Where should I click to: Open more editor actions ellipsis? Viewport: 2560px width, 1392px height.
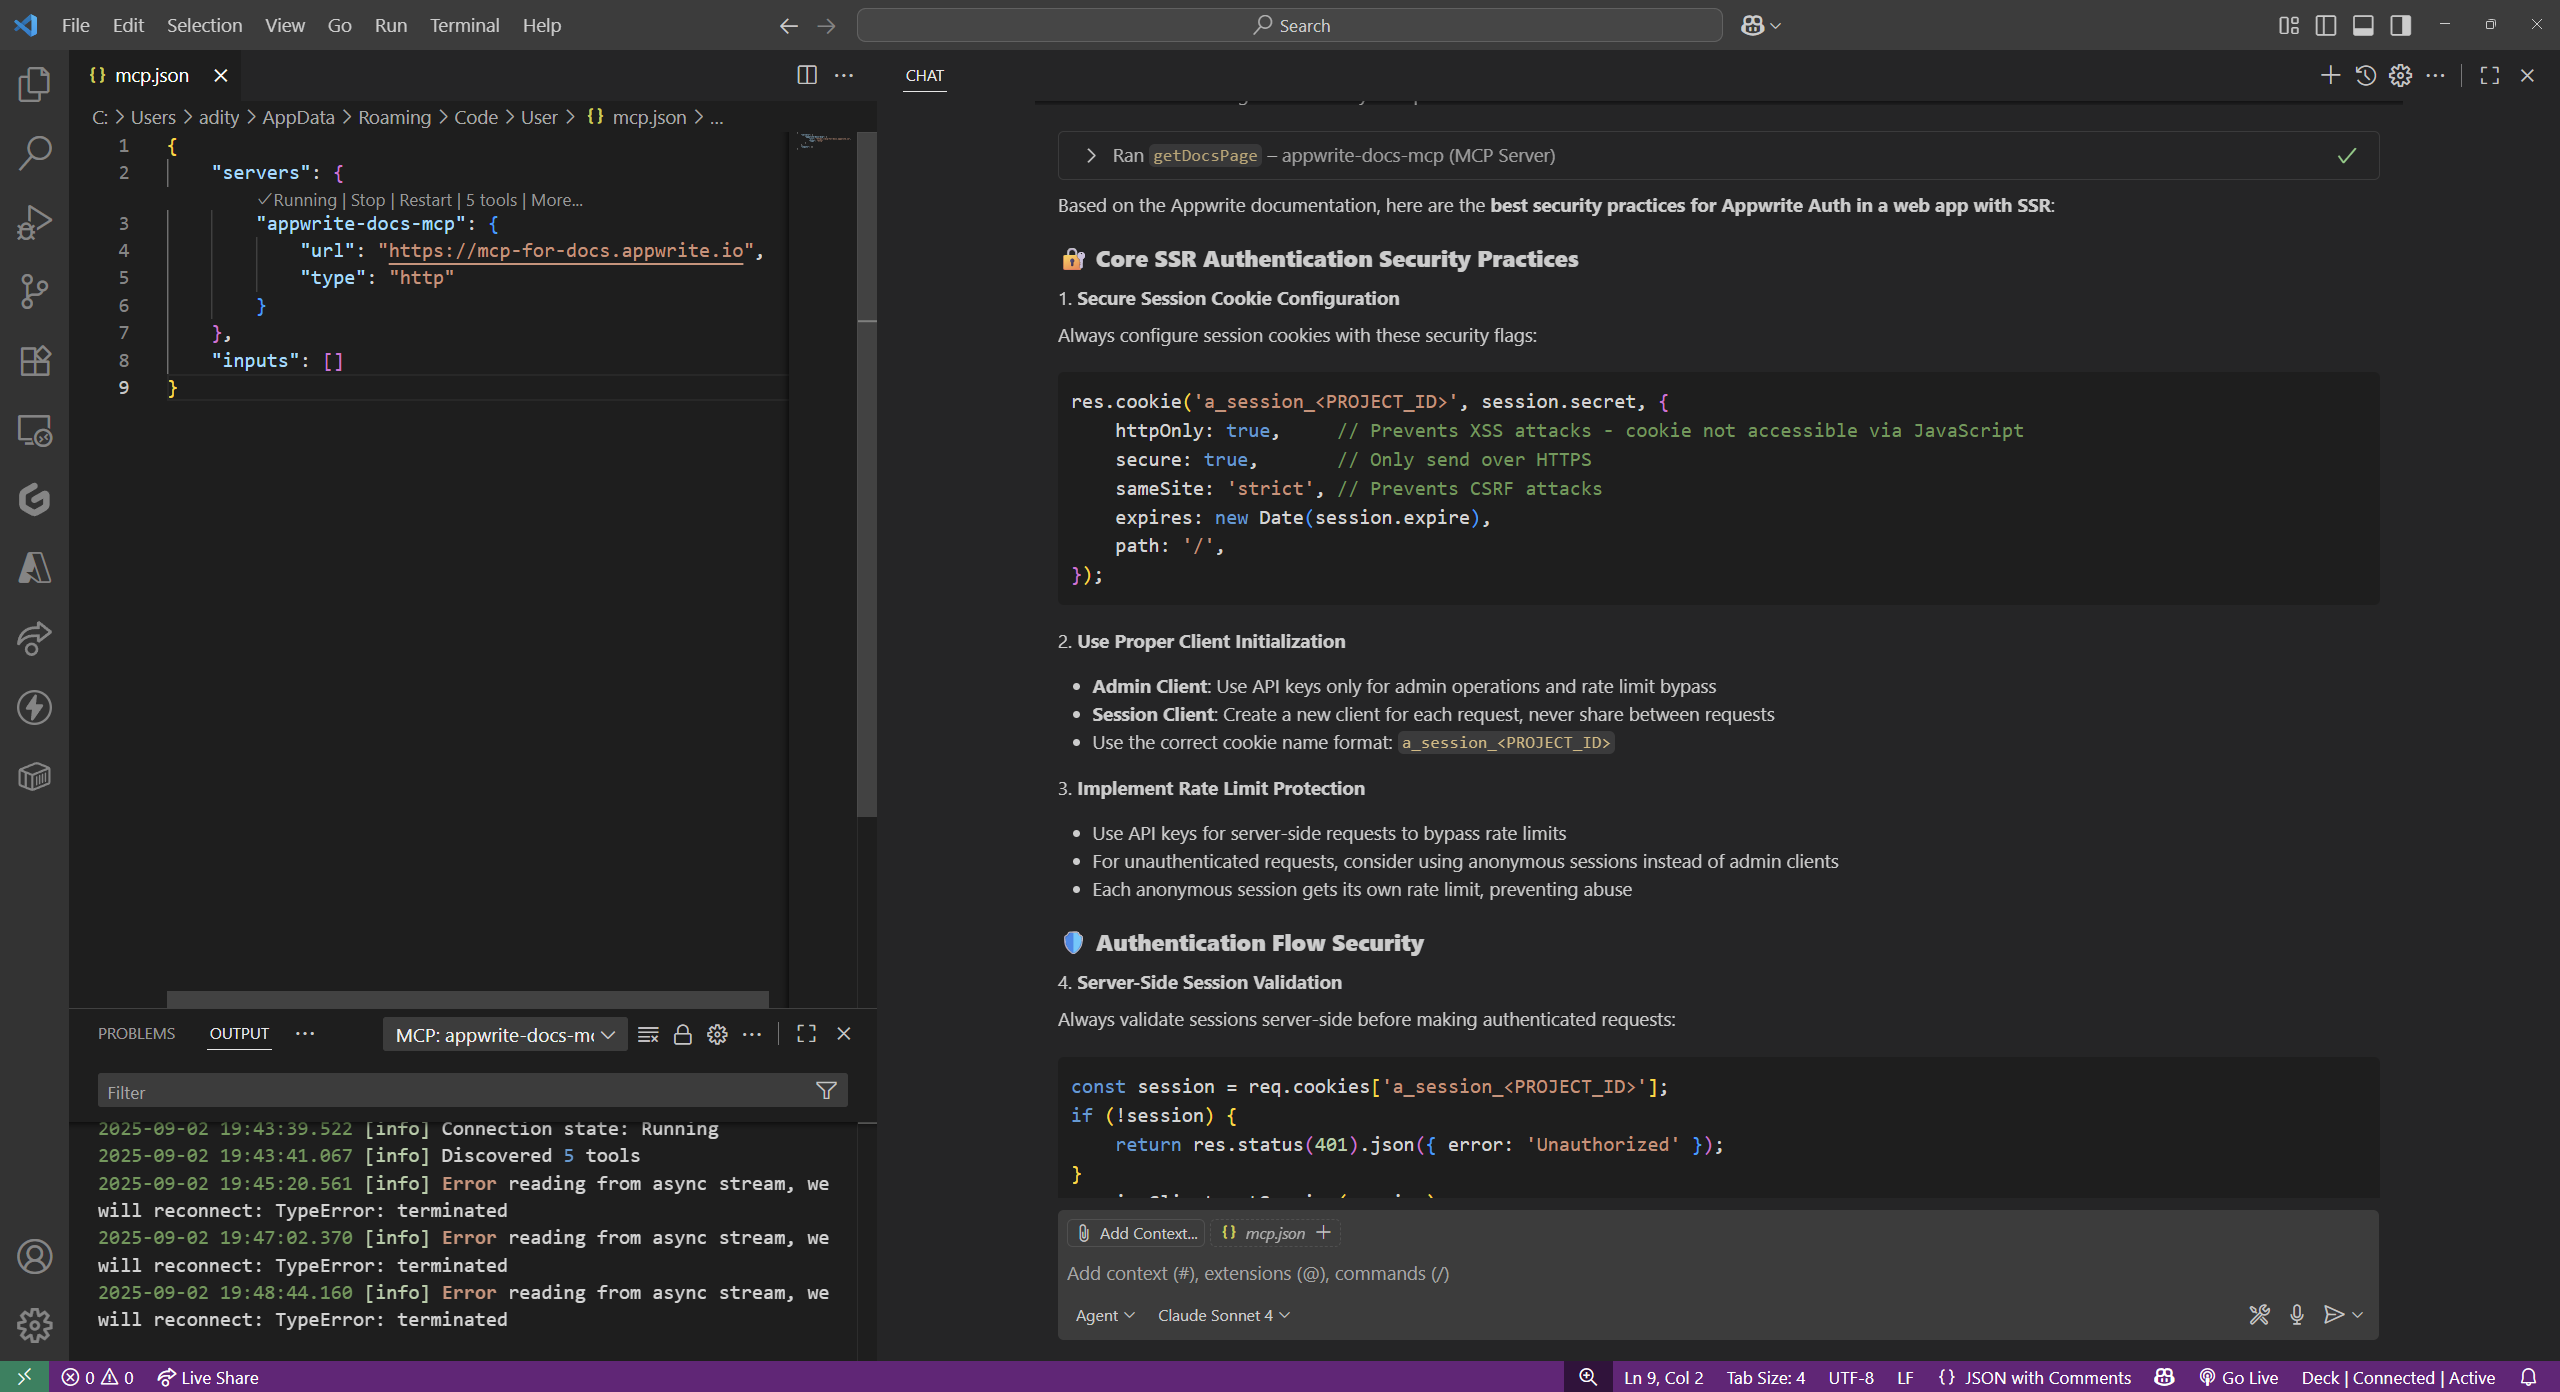point(844,75)
